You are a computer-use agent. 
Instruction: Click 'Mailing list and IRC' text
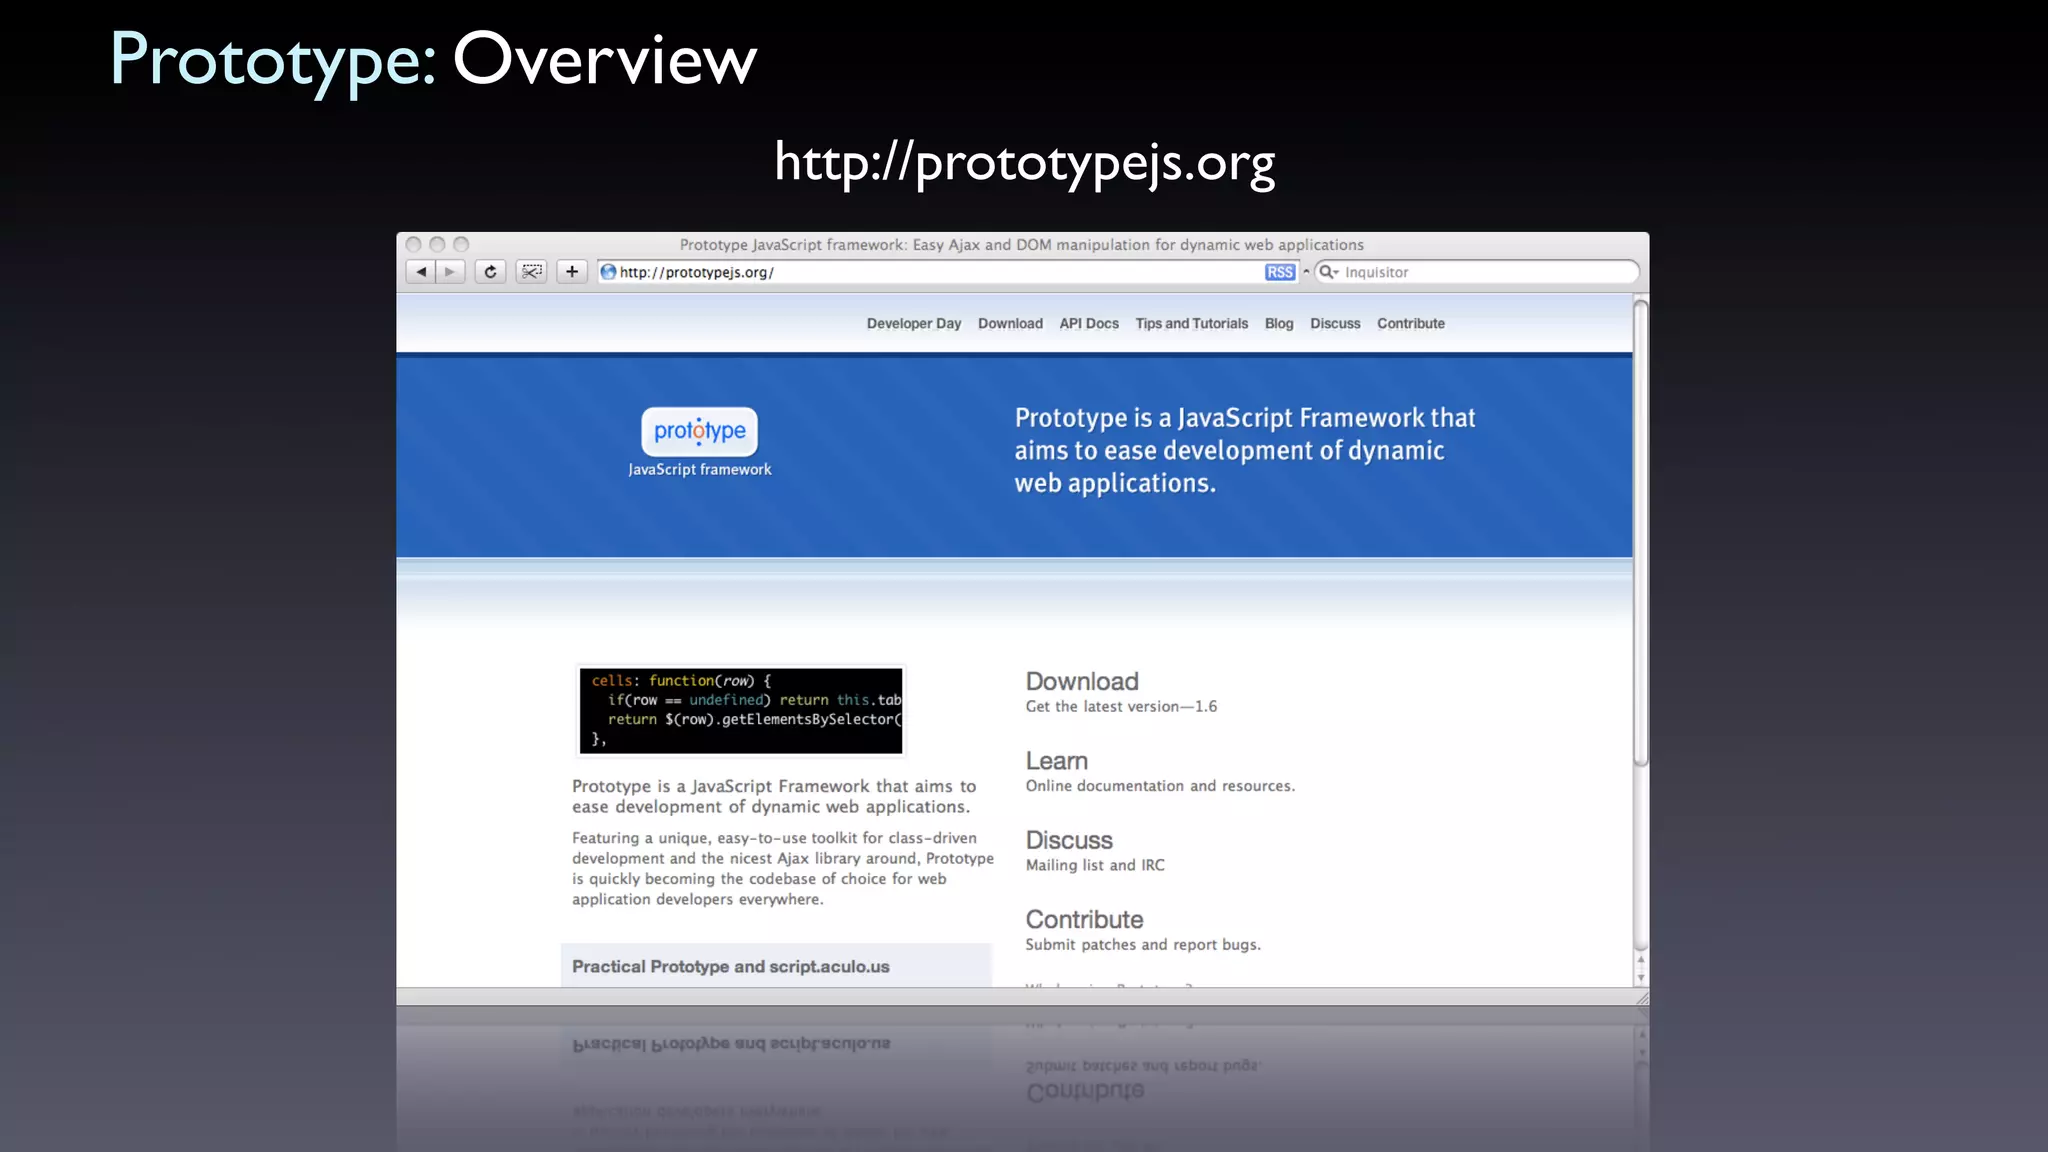click(1095, 866)
